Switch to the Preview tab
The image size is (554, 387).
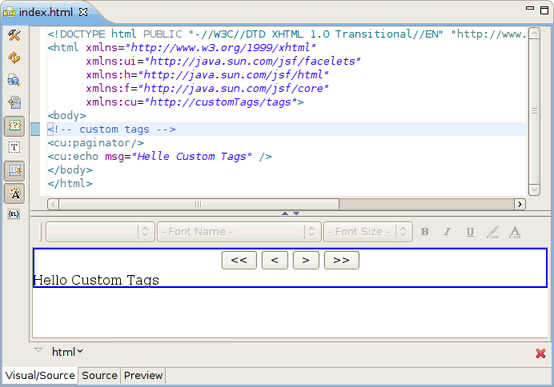click(143, 375)
